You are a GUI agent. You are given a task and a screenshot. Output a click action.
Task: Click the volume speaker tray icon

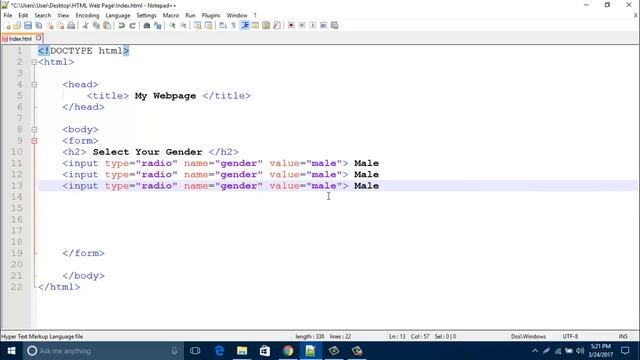(x=580, y=351)
